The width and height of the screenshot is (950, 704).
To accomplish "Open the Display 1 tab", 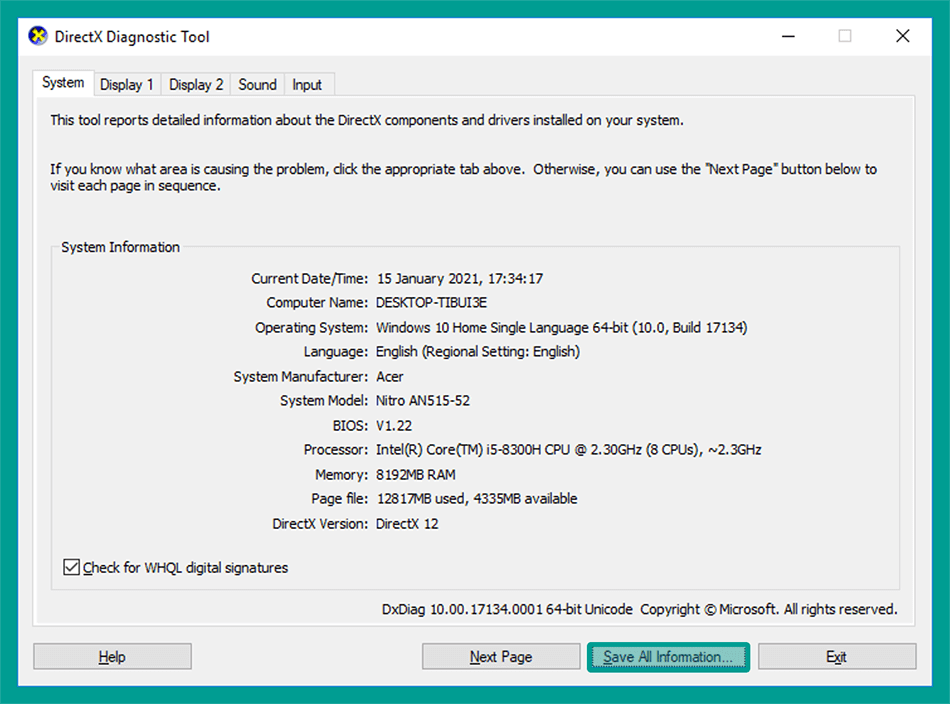I will click(127, 85).
